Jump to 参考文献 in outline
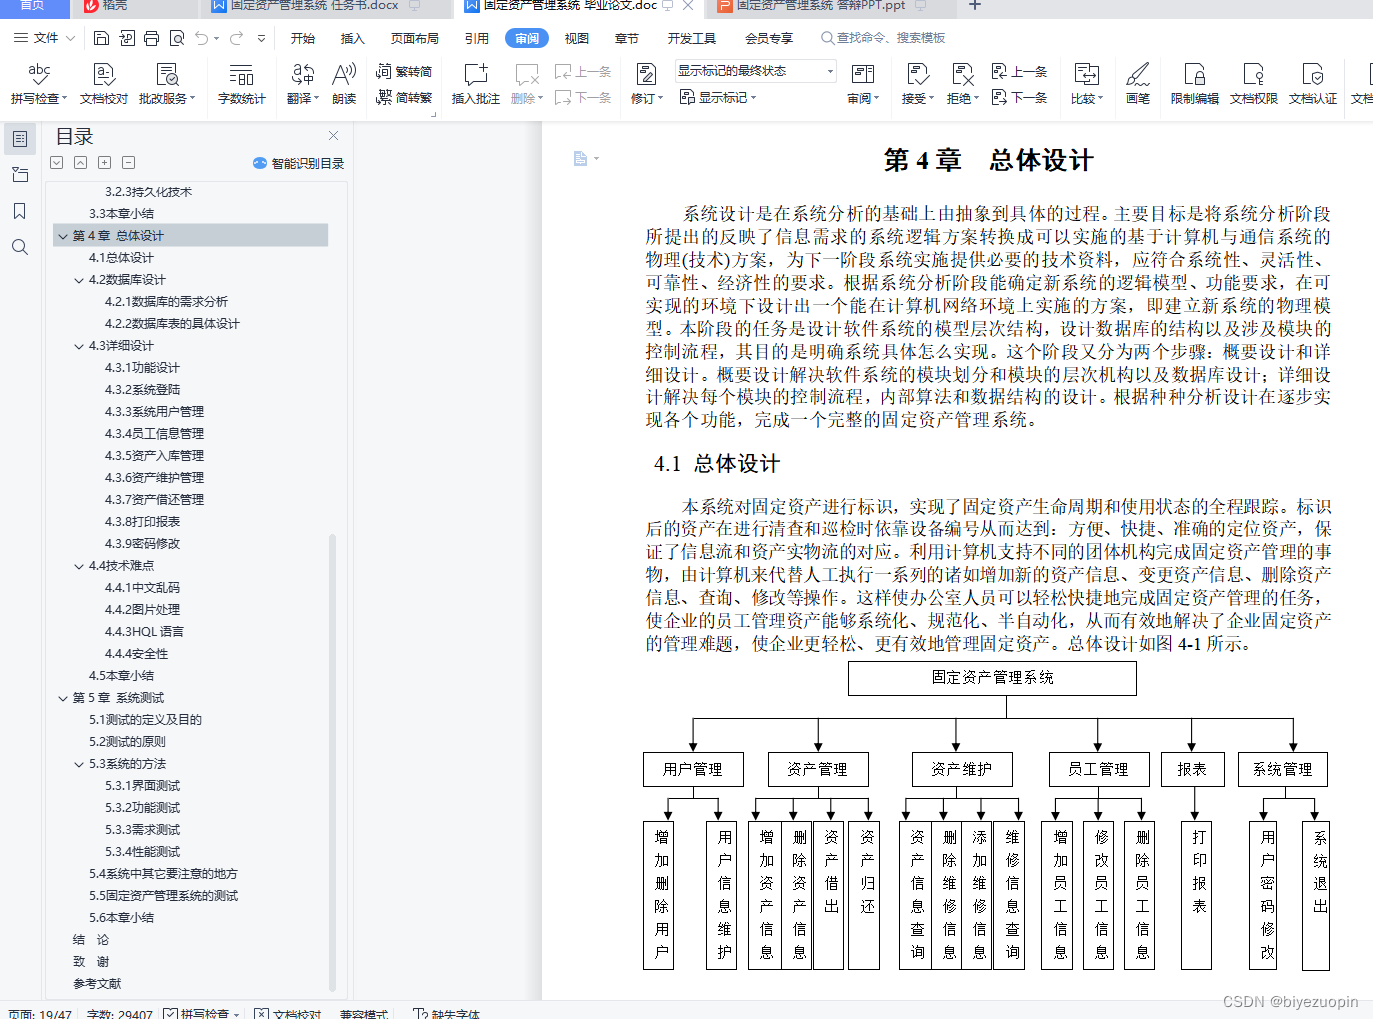 (x=97, y=984)
